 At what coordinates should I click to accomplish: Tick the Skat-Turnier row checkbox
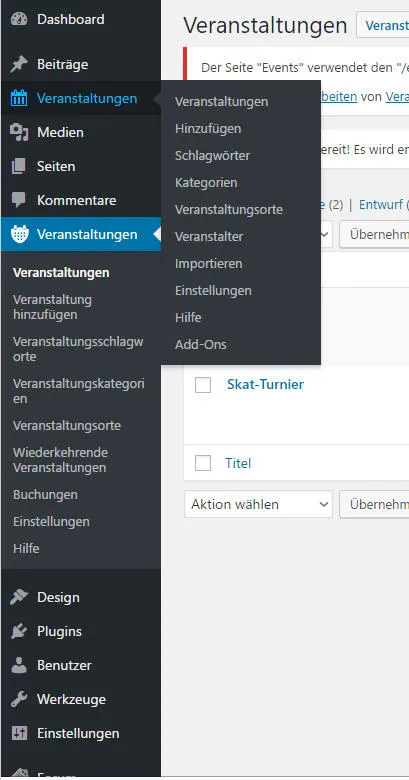pyautogui.click(x=203, y=385)
